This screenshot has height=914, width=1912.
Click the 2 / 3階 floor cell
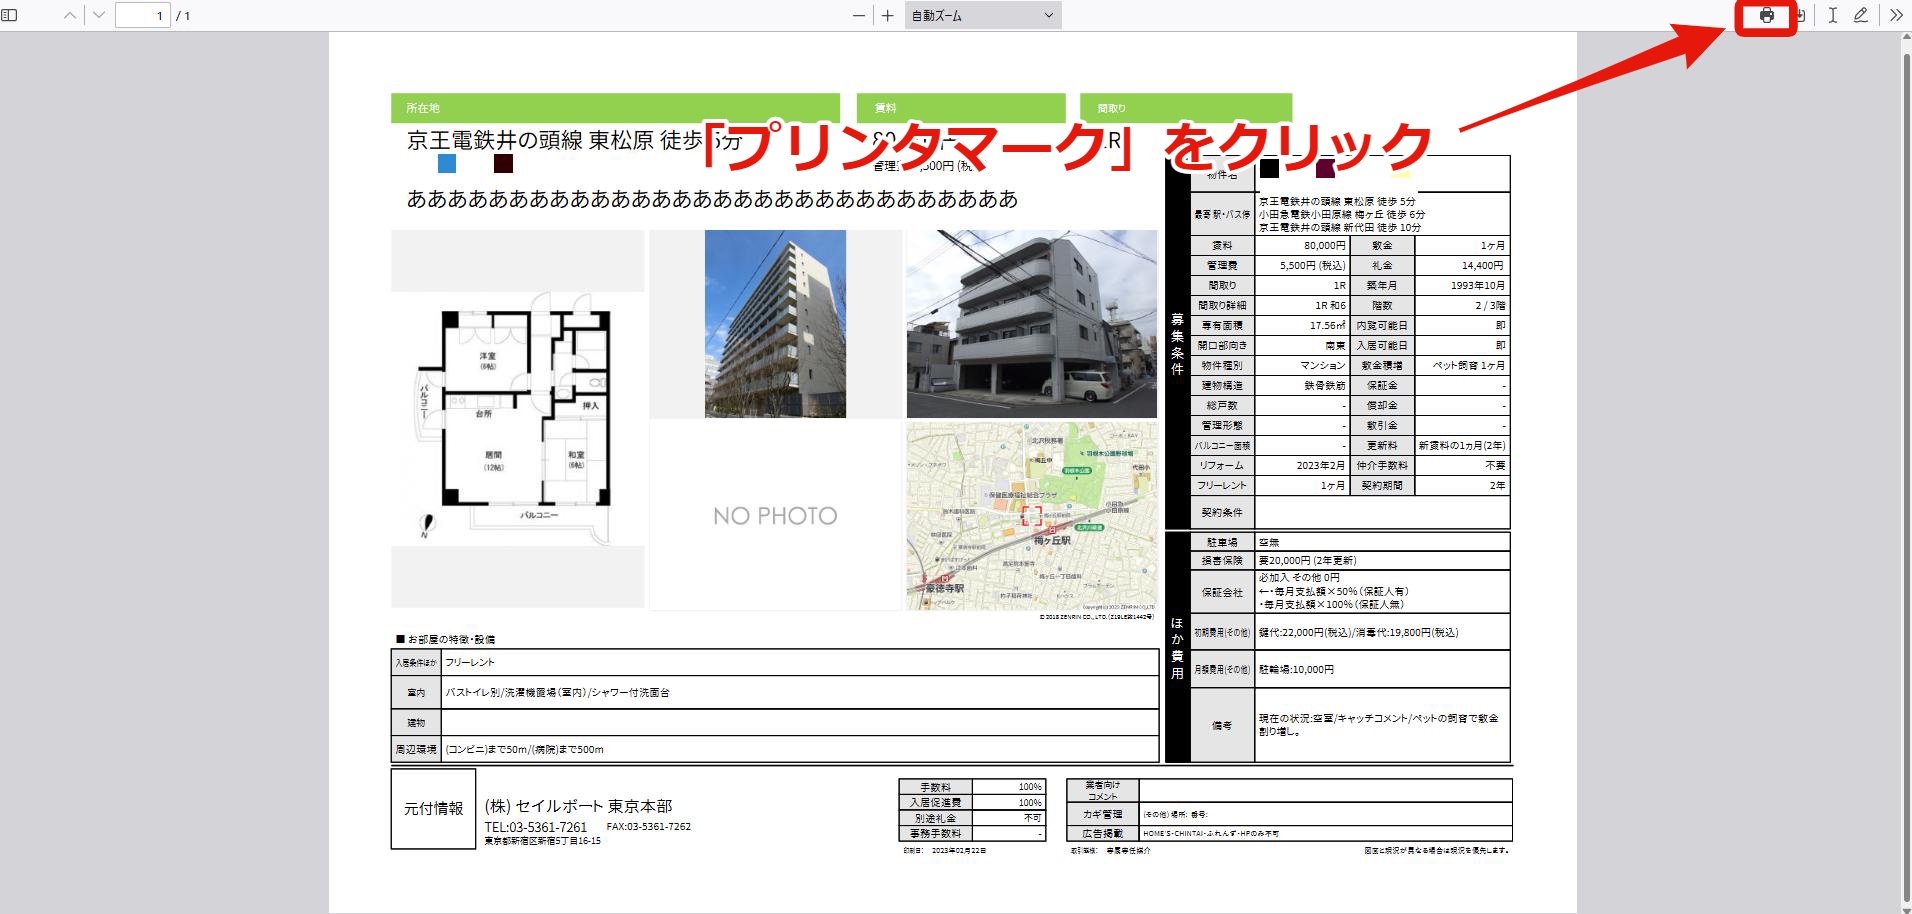1462,305
